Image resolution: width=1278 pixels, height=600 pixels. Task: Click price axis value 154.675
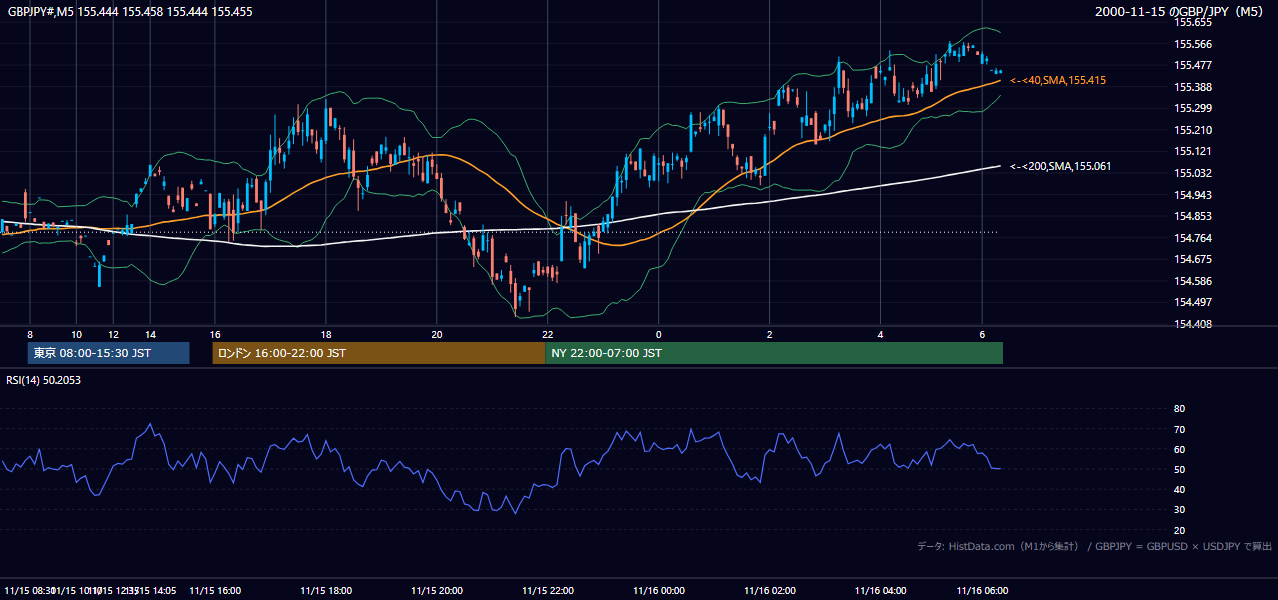pyautogui.click(x=1192, y=259)
